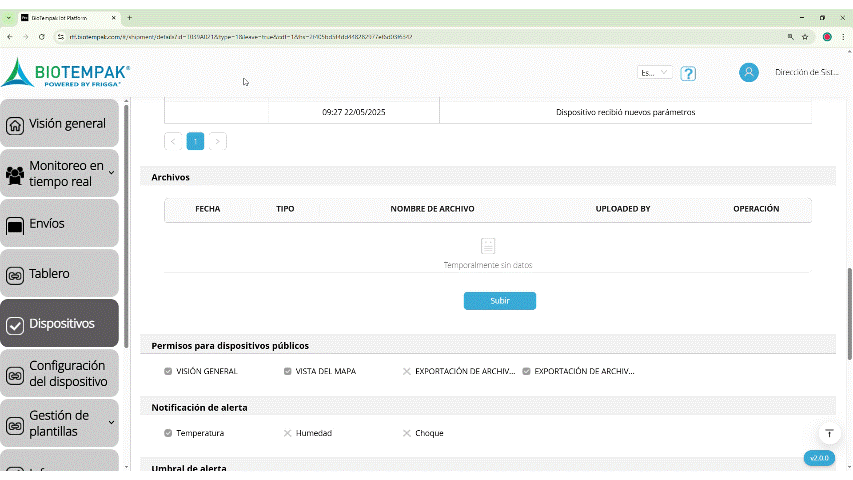Bookmark this page with the star icon
The width and height of the screenshot is (853, 480).
click(805, 36)
